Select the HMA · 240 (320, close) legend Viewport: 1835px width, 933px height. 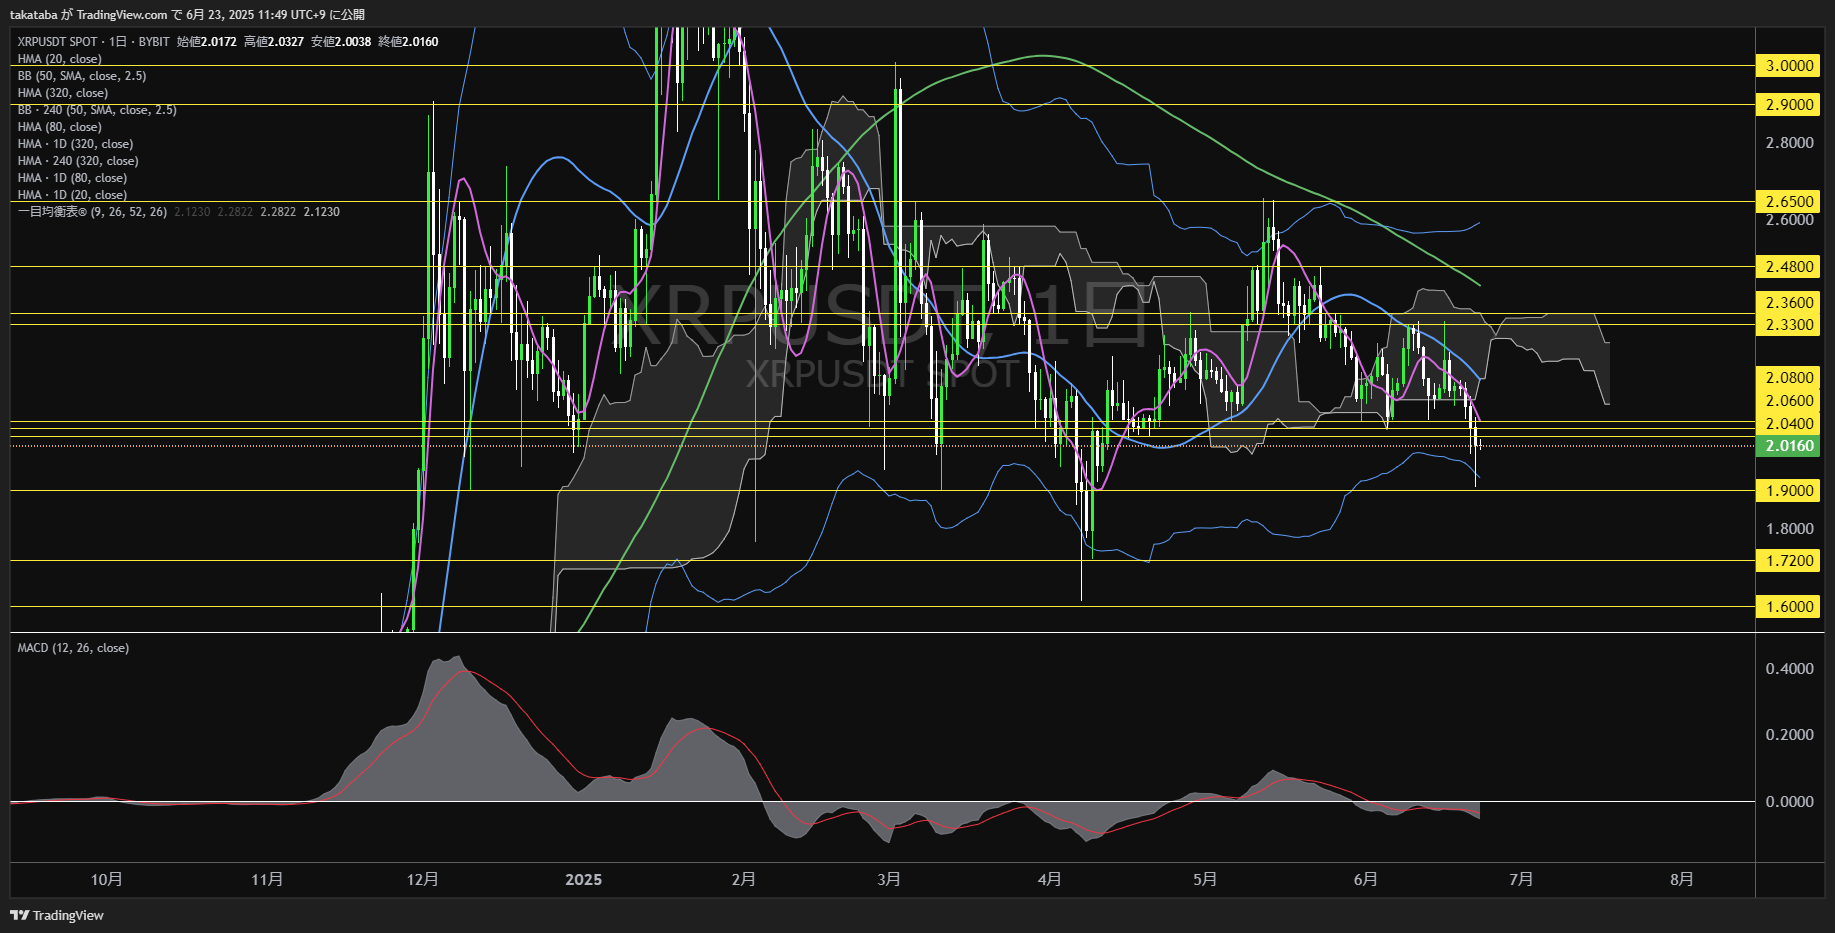(x=78, y=161)
